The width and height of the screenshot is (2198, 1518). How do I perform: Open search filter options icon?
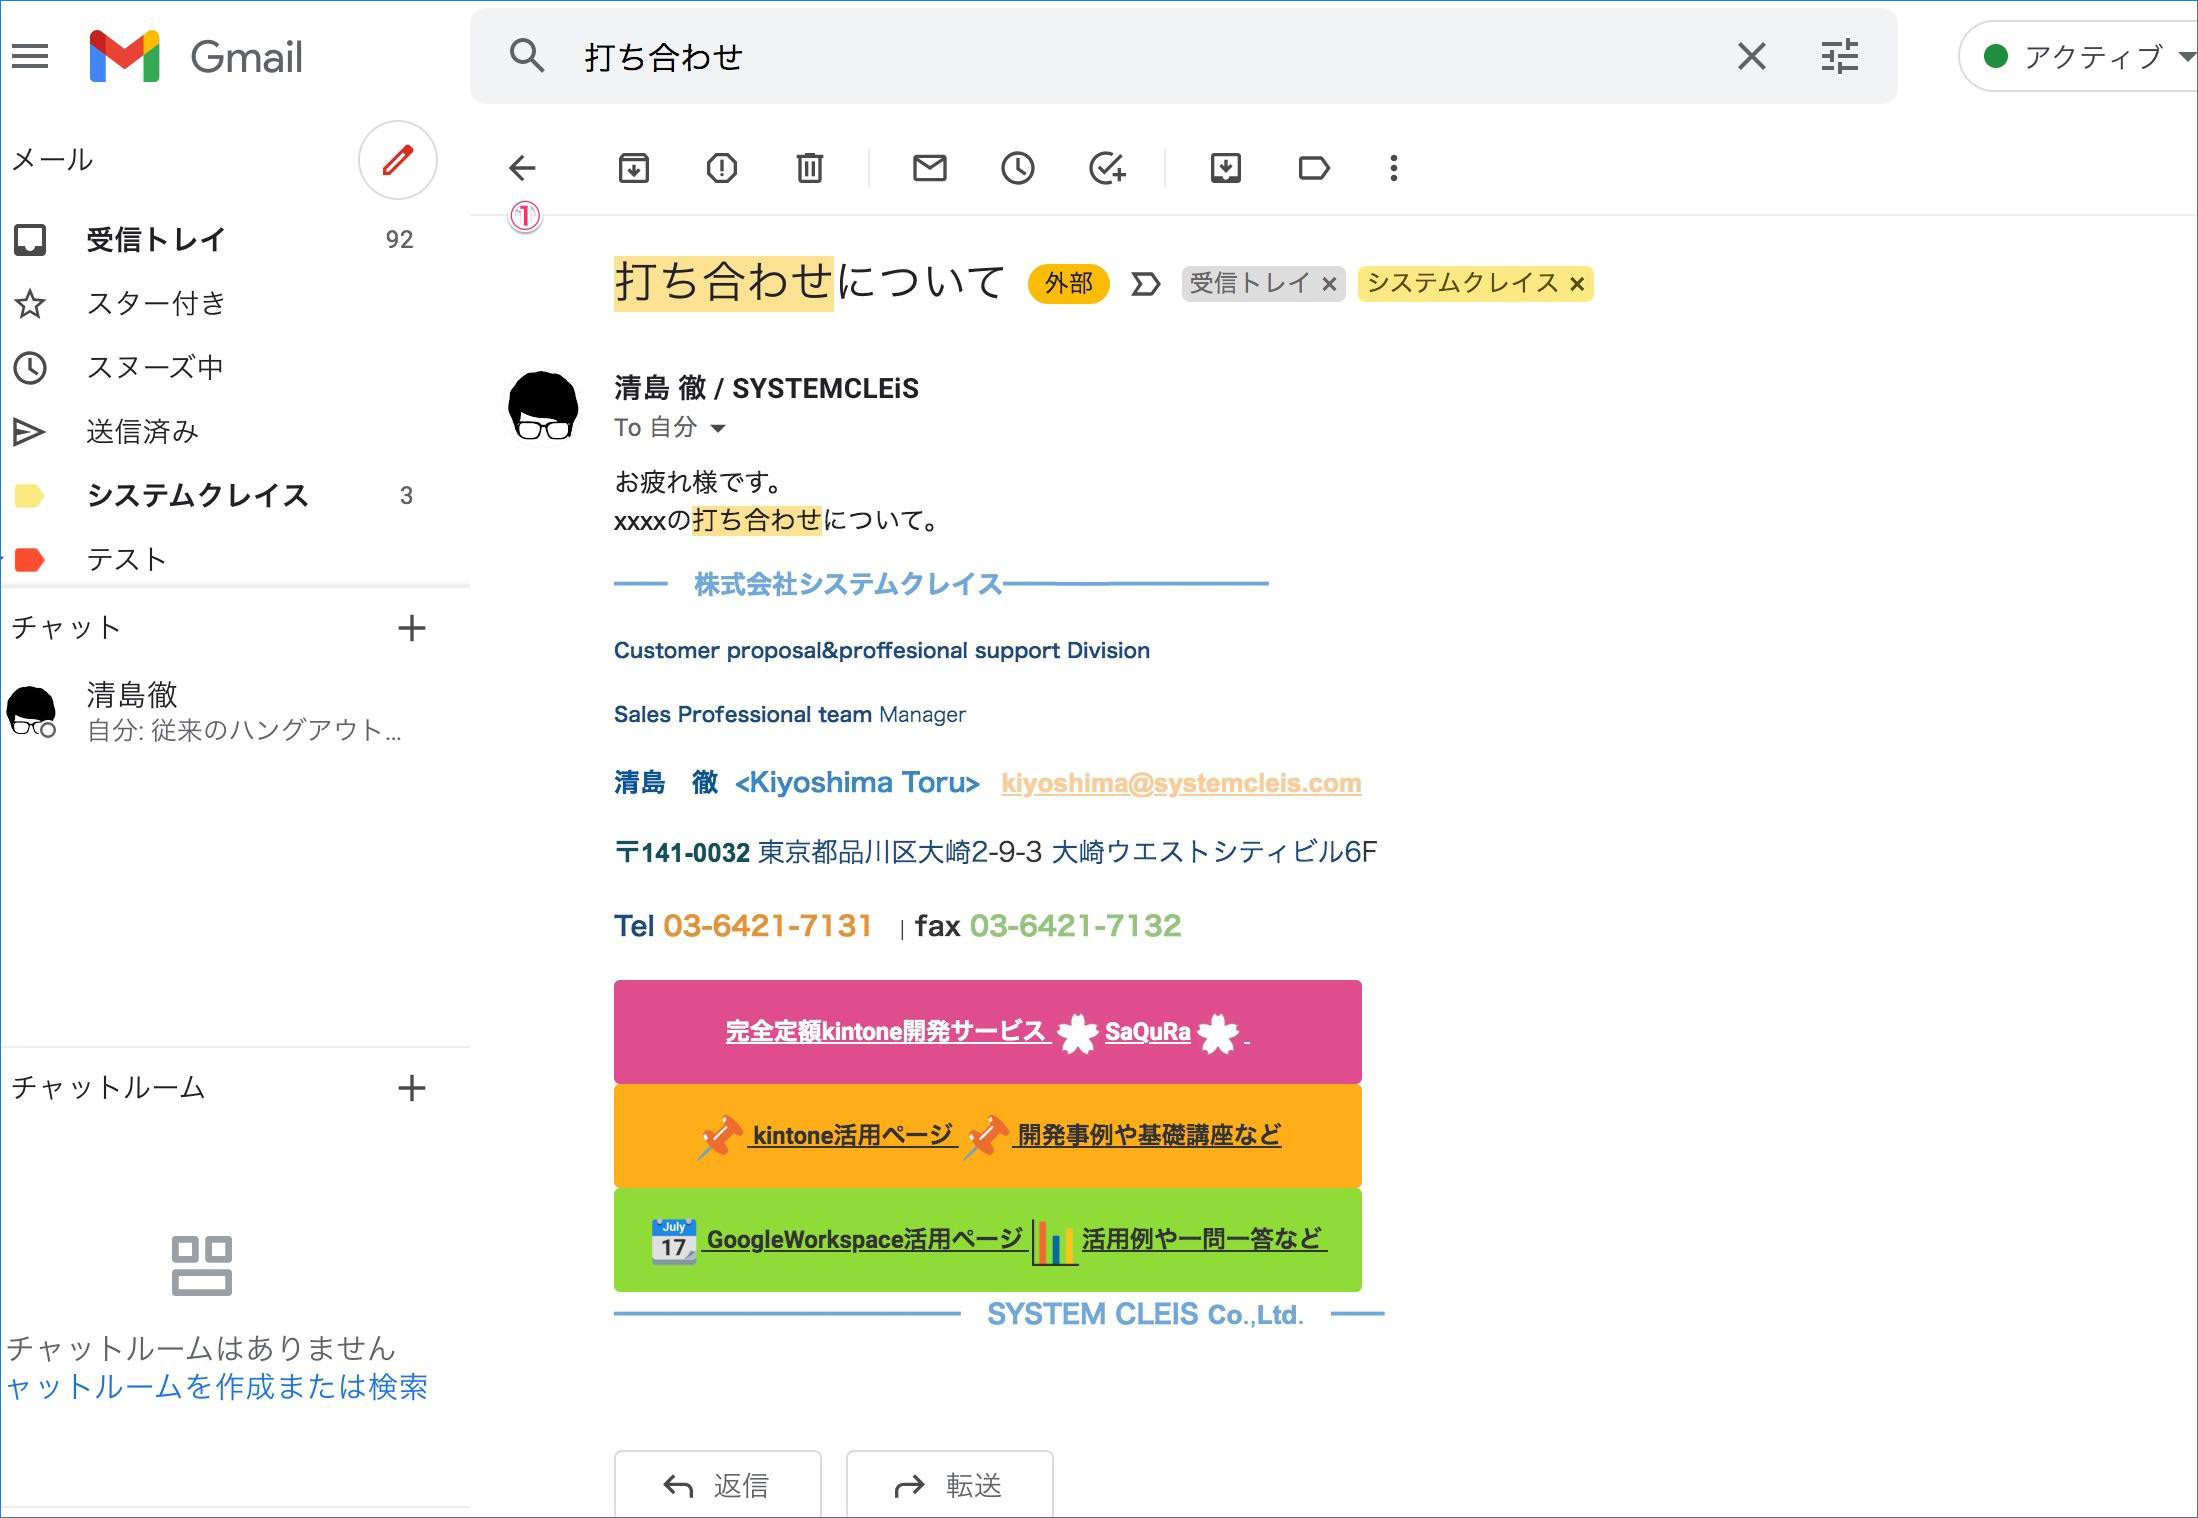pyautogui.click(x=1839, y=56)
